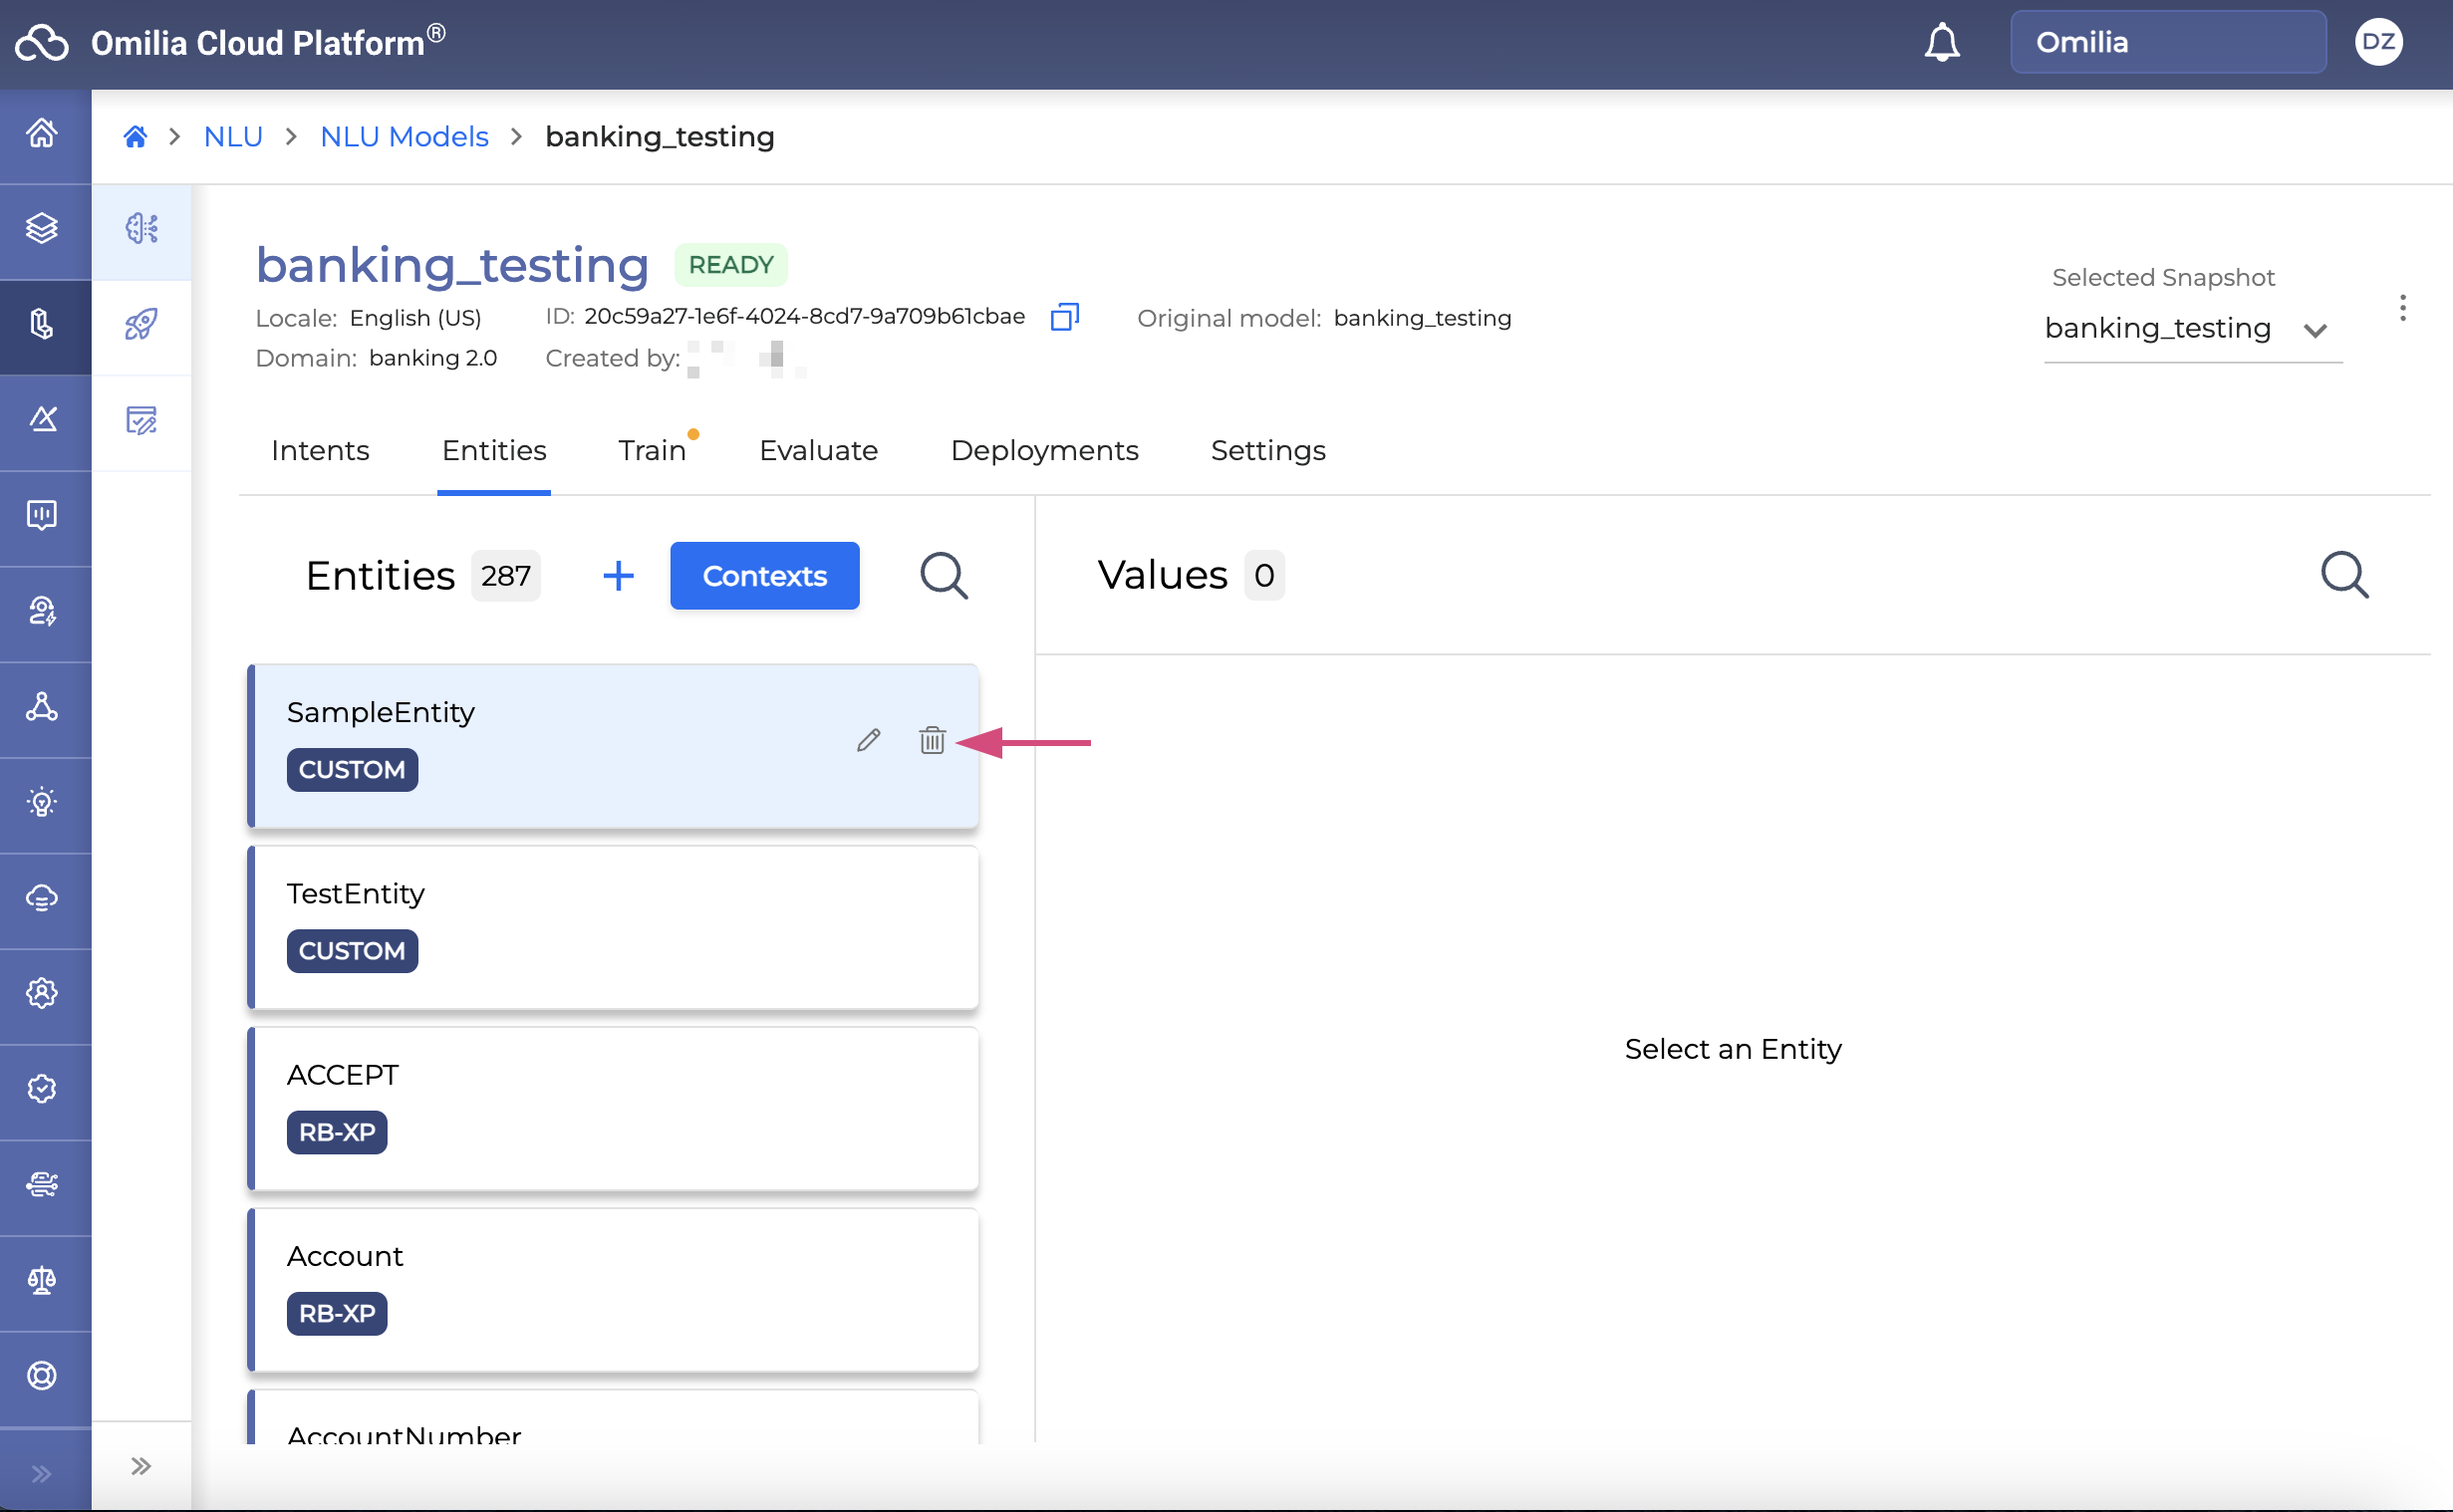Click the Contexts button

(x=764, y=576)
